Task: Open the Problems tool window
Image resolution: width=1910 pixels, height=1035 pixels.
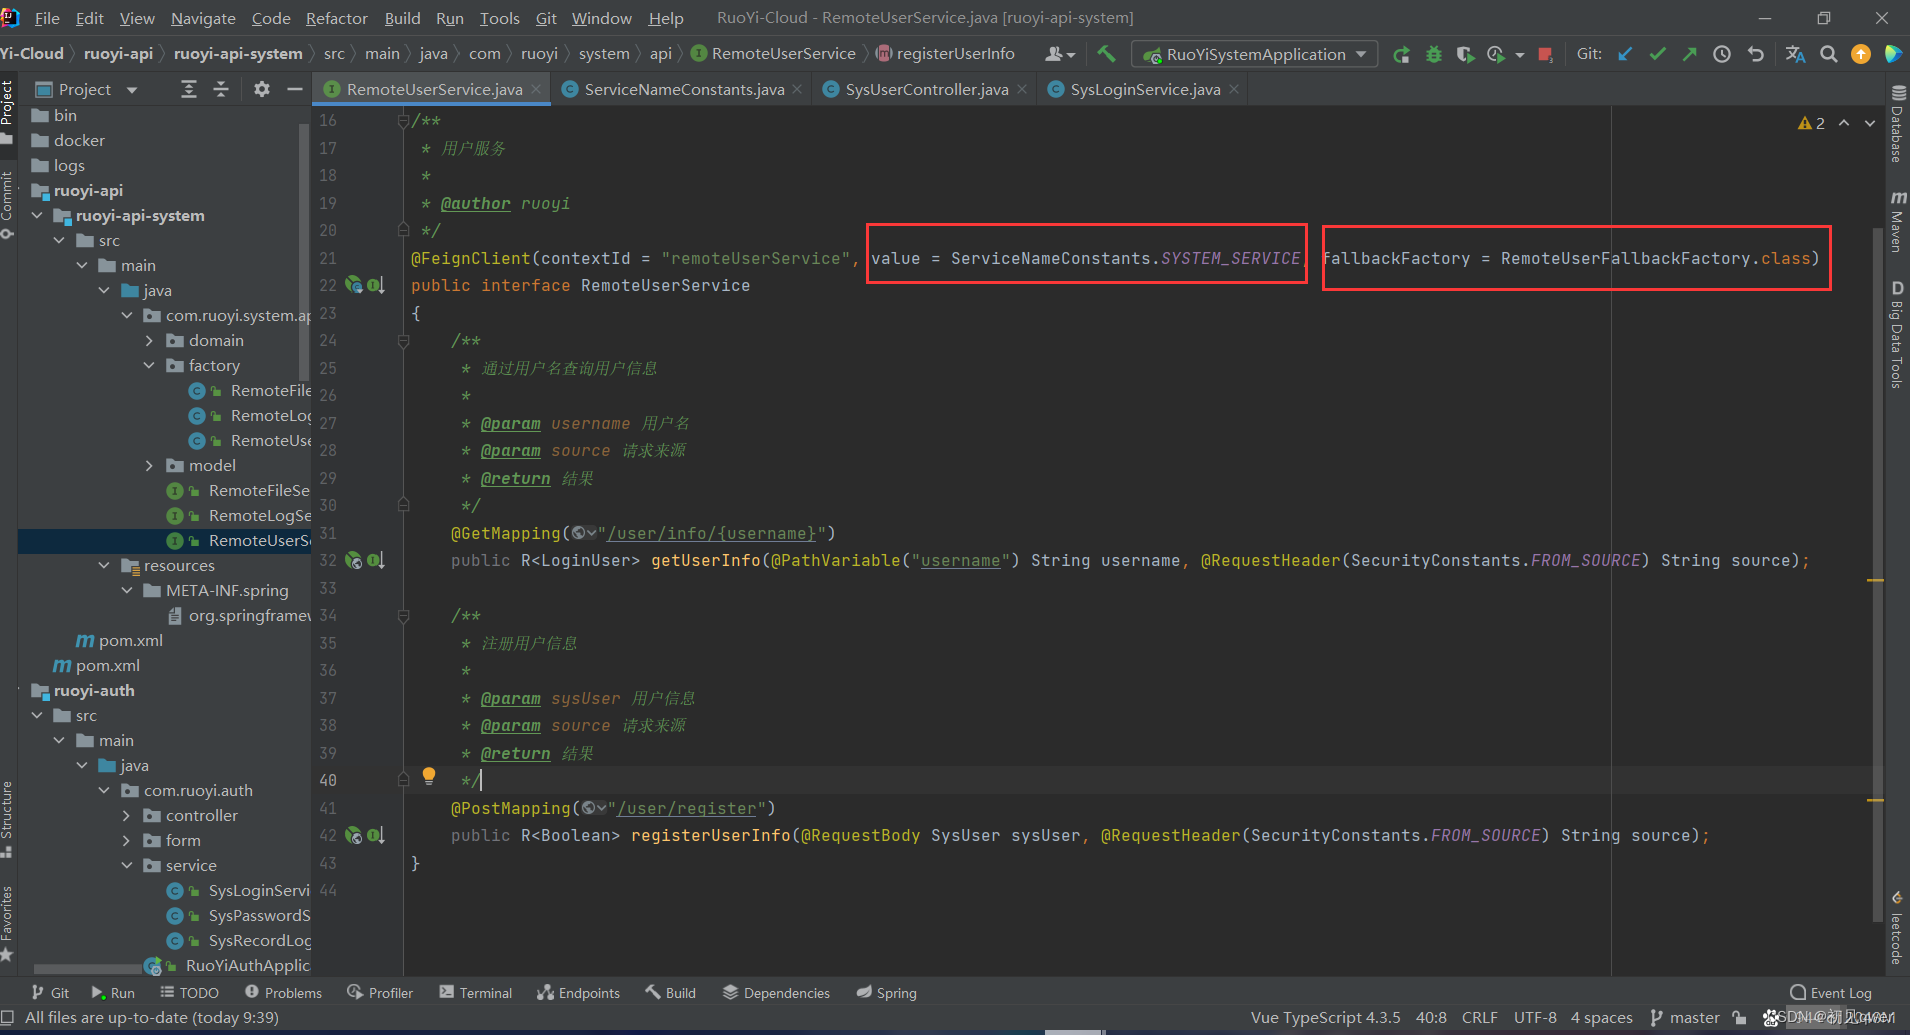Action: 284,992
